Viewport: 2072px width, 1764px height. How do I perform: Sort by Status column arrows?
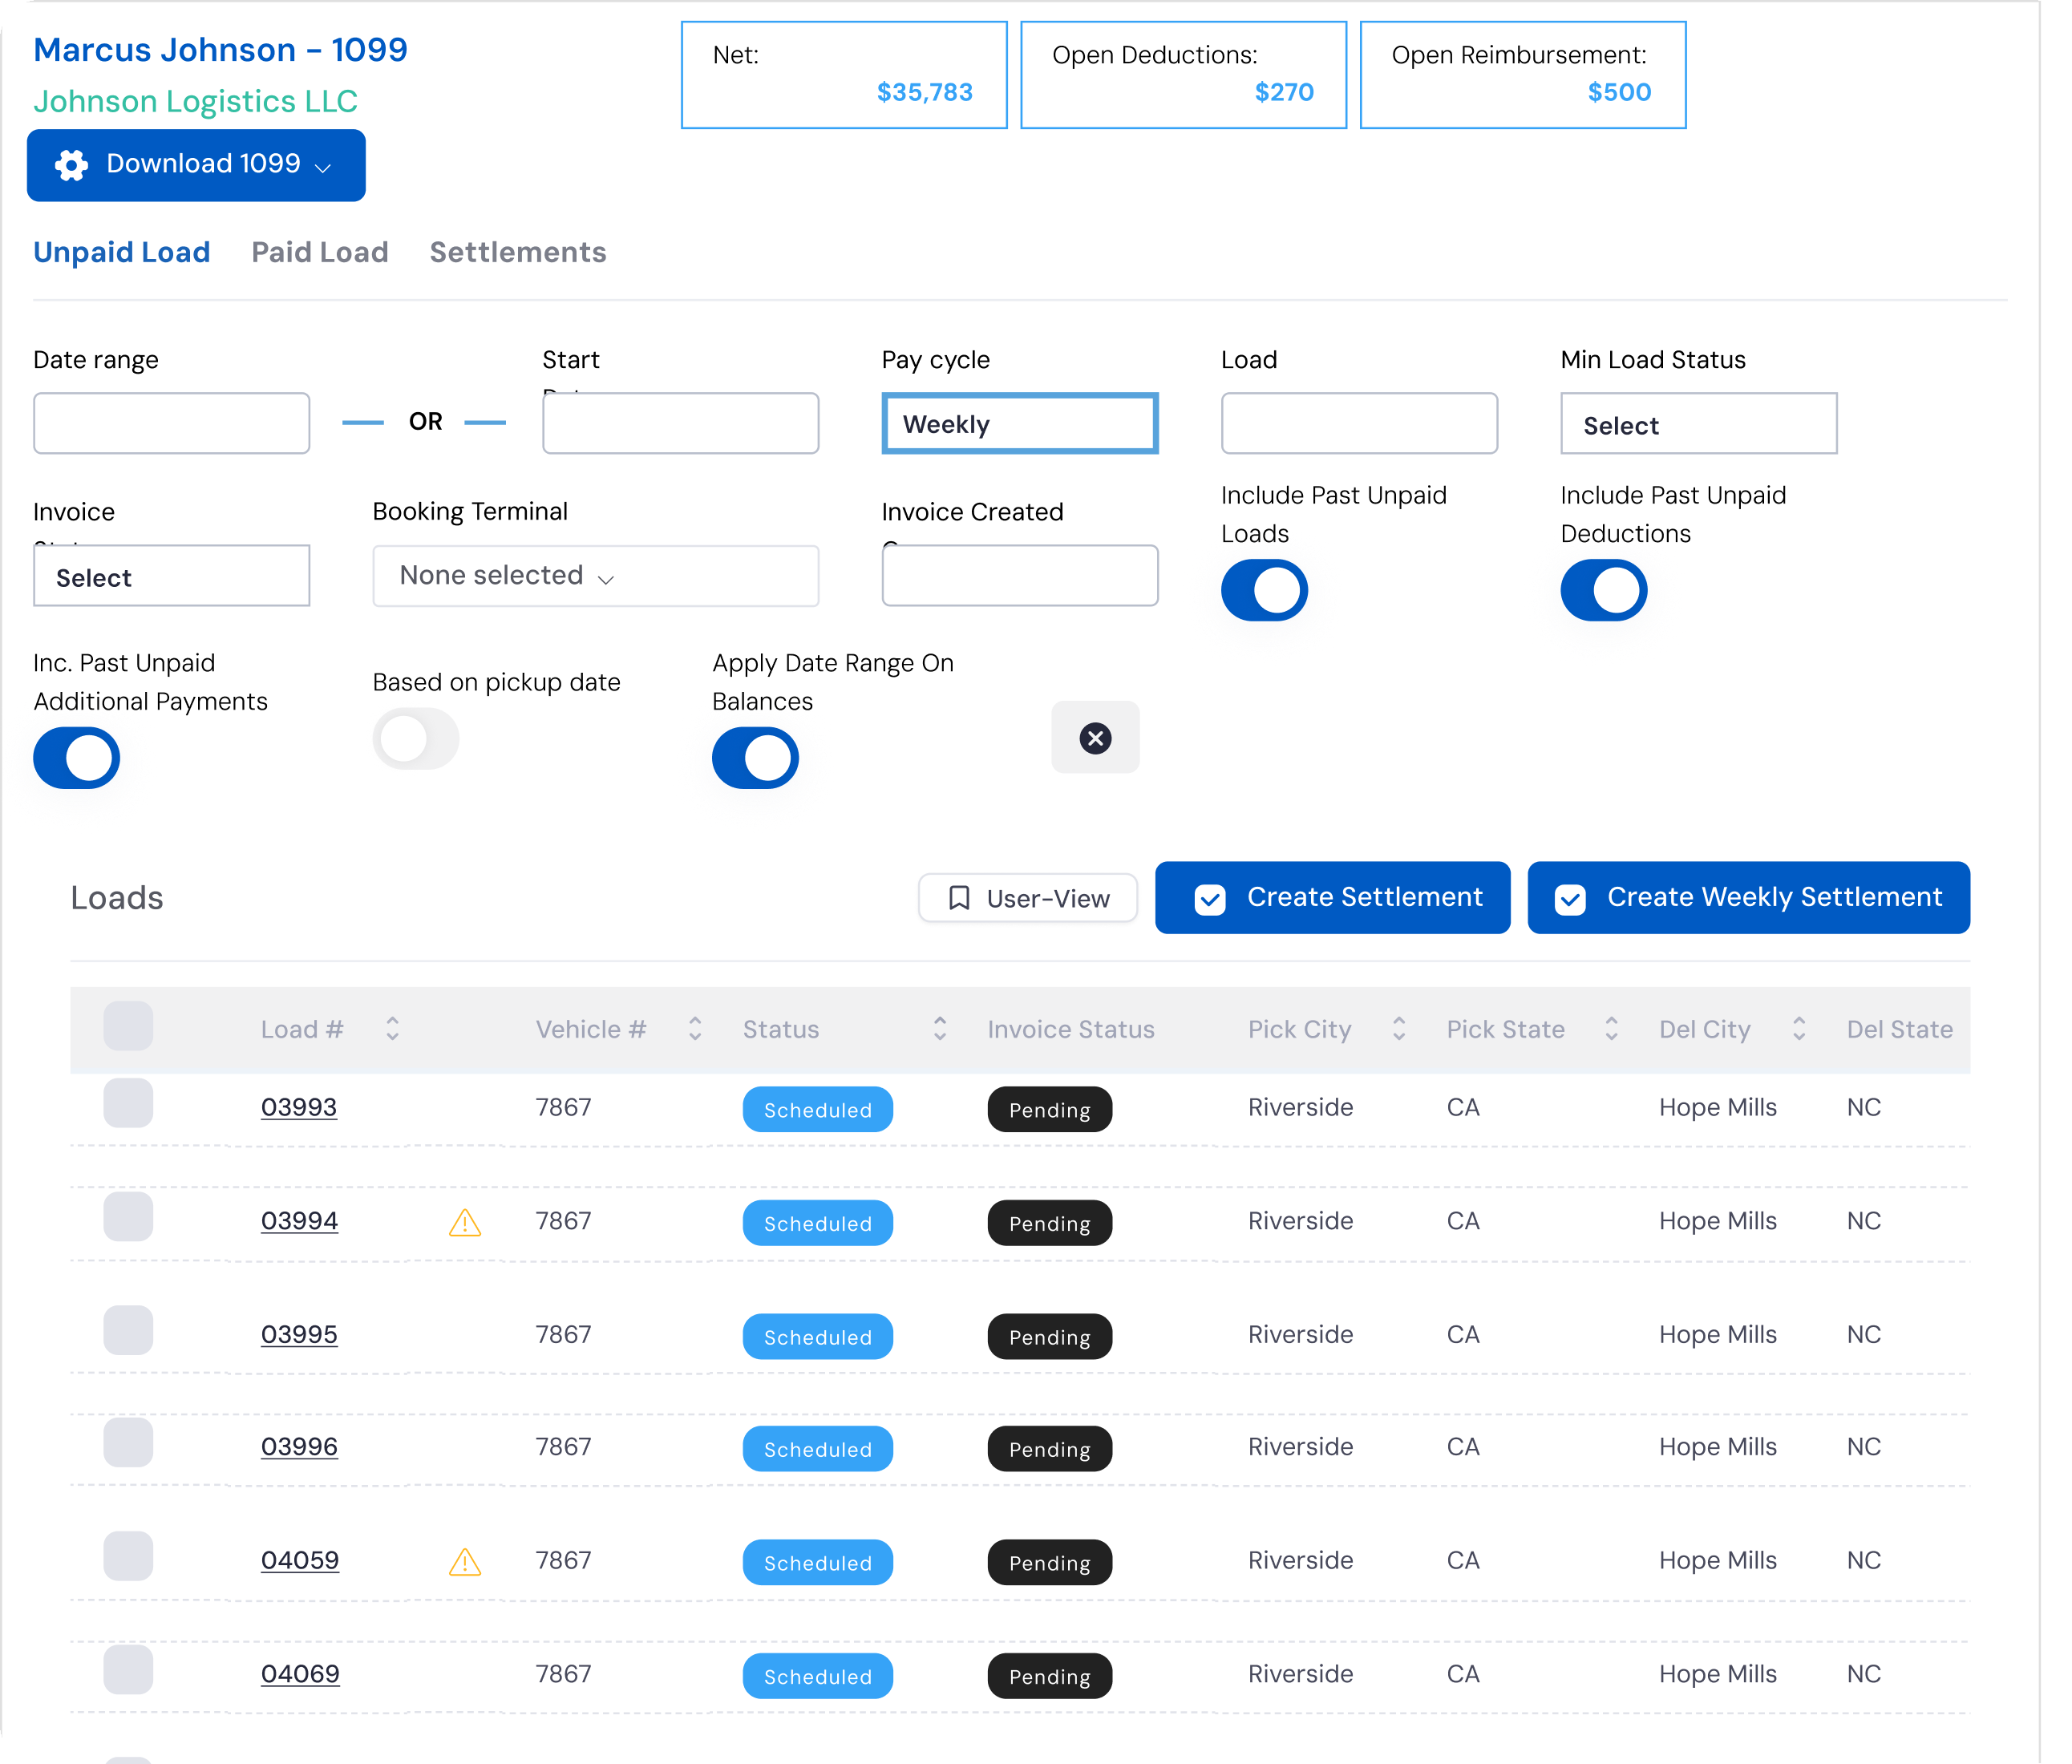tap(940, 1029)
